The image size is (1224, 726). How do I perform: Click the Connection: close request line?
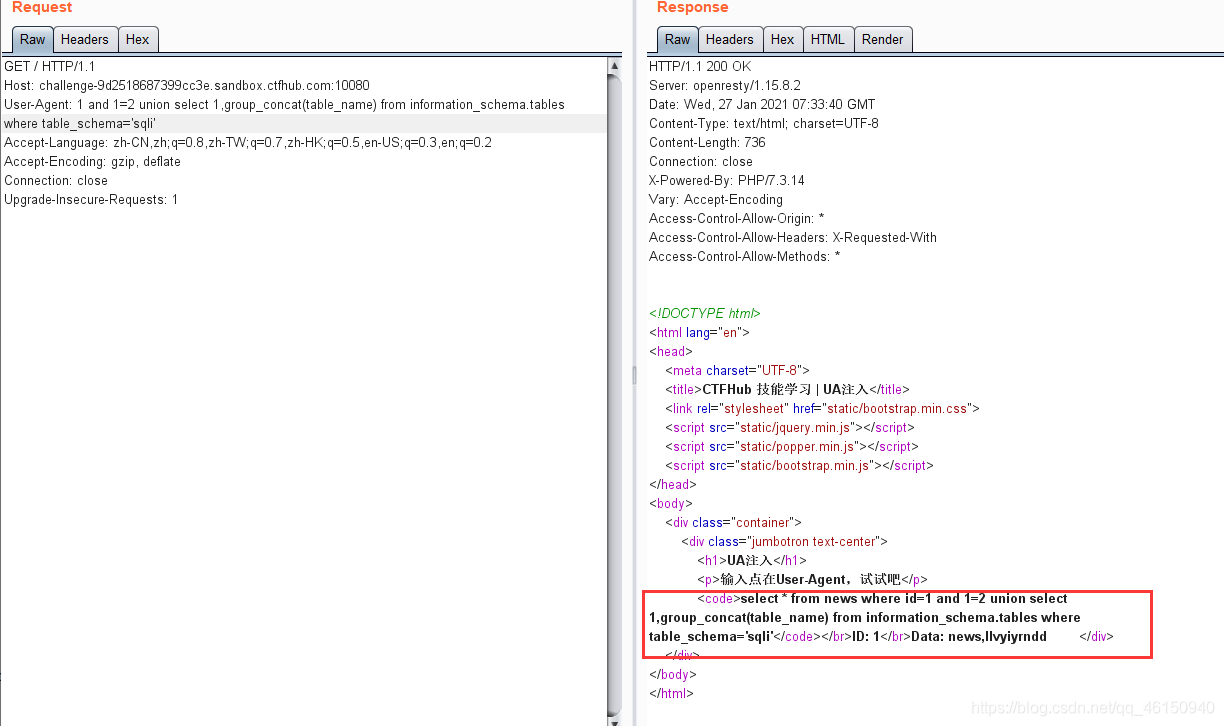click(x=56, y=180)
